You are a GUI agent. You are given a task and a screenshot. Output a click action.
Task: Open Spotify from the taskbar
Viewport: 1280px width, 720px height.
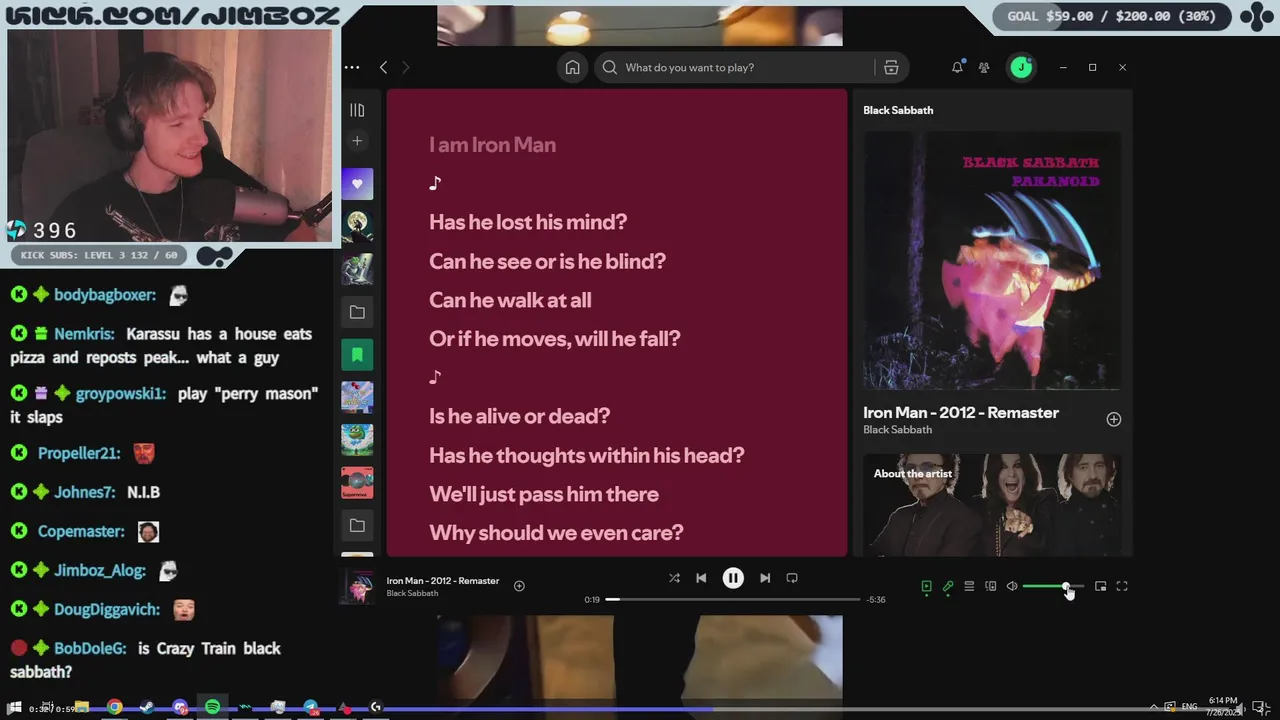click(212, 708)
